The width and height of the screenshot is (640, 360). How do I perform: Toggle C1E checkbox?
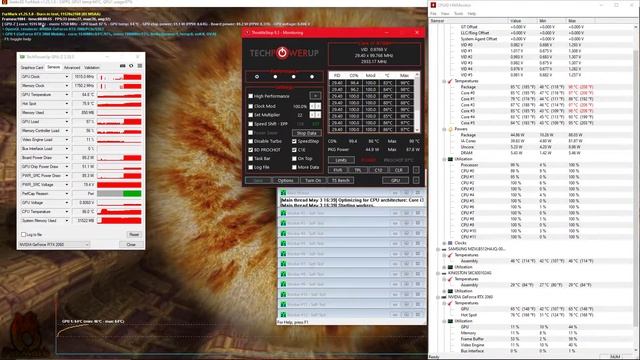[294, 150]
